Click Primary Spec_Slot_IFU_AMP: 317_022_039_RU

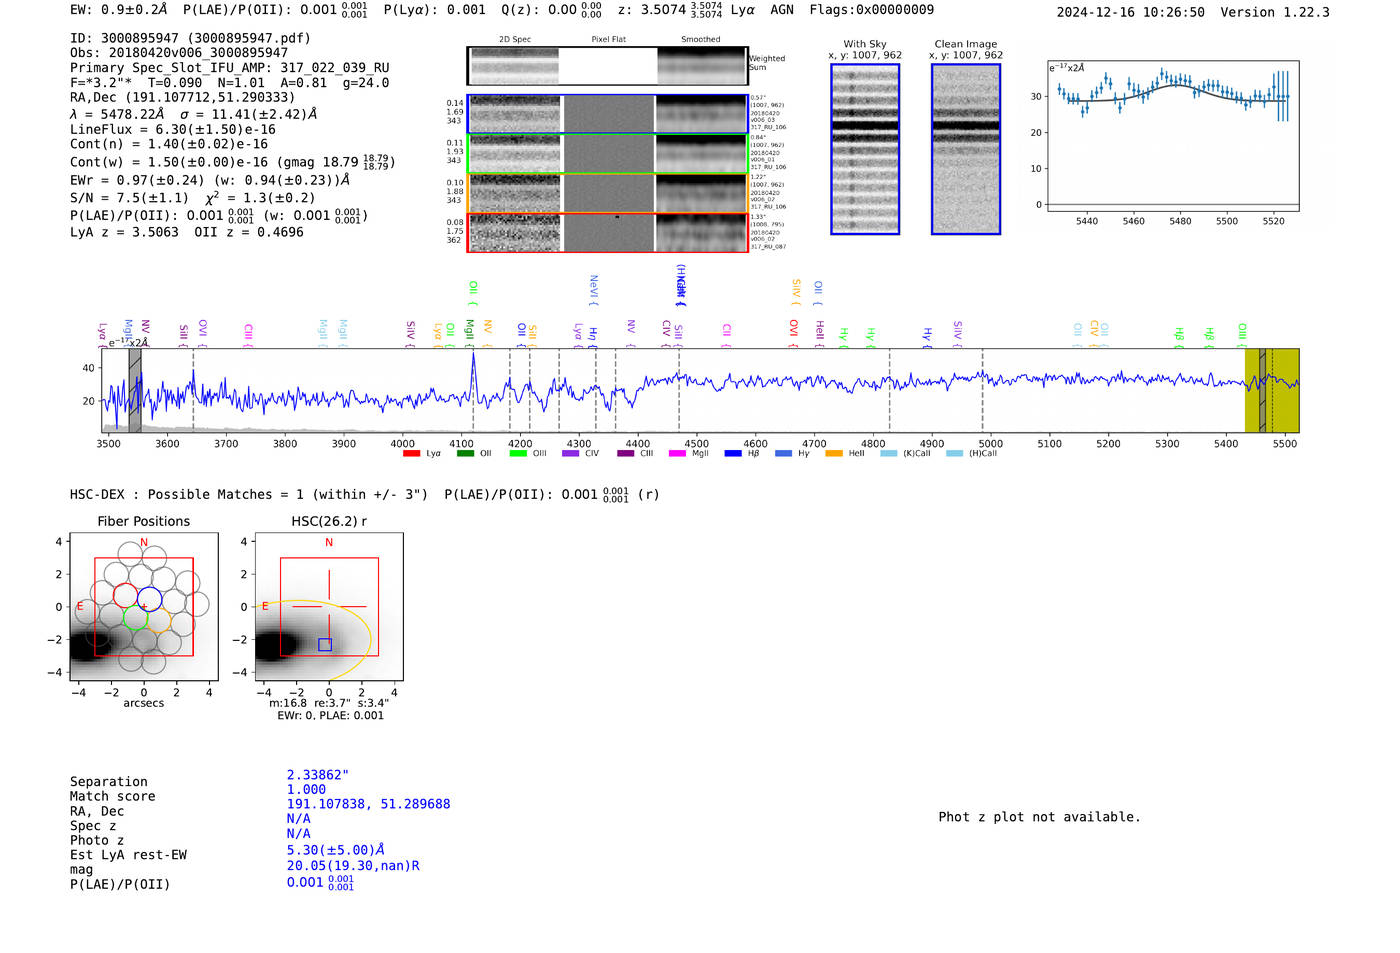(230, 68)
